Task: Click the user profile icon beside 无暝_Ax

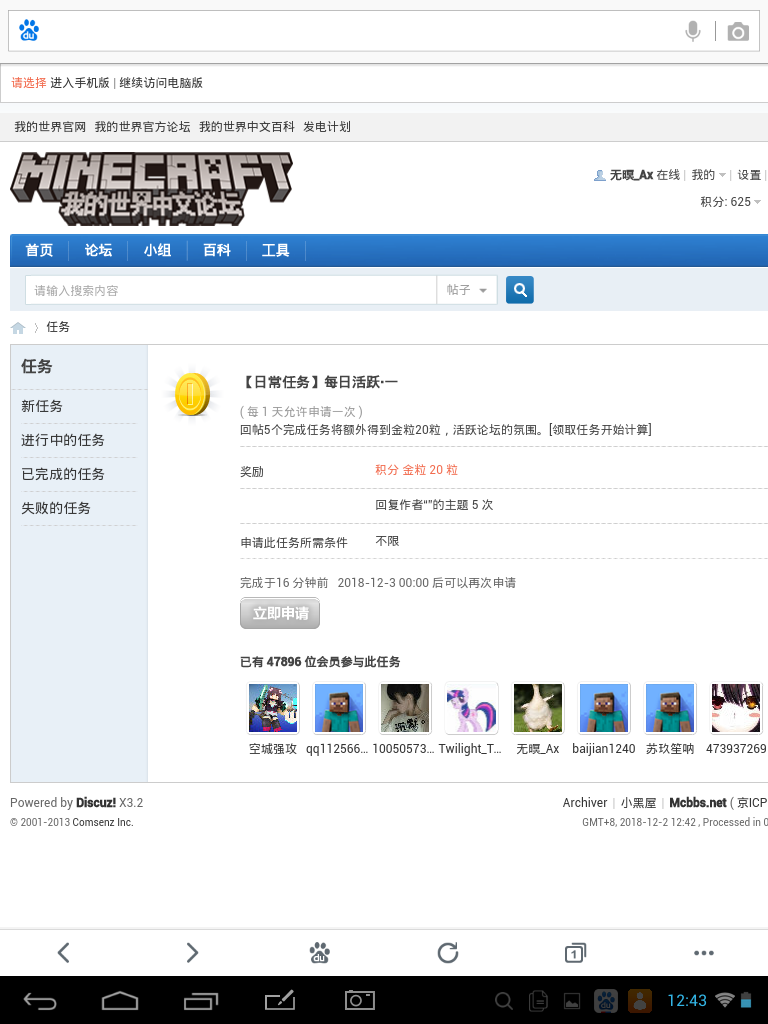Action: click(x=599, y=175)
